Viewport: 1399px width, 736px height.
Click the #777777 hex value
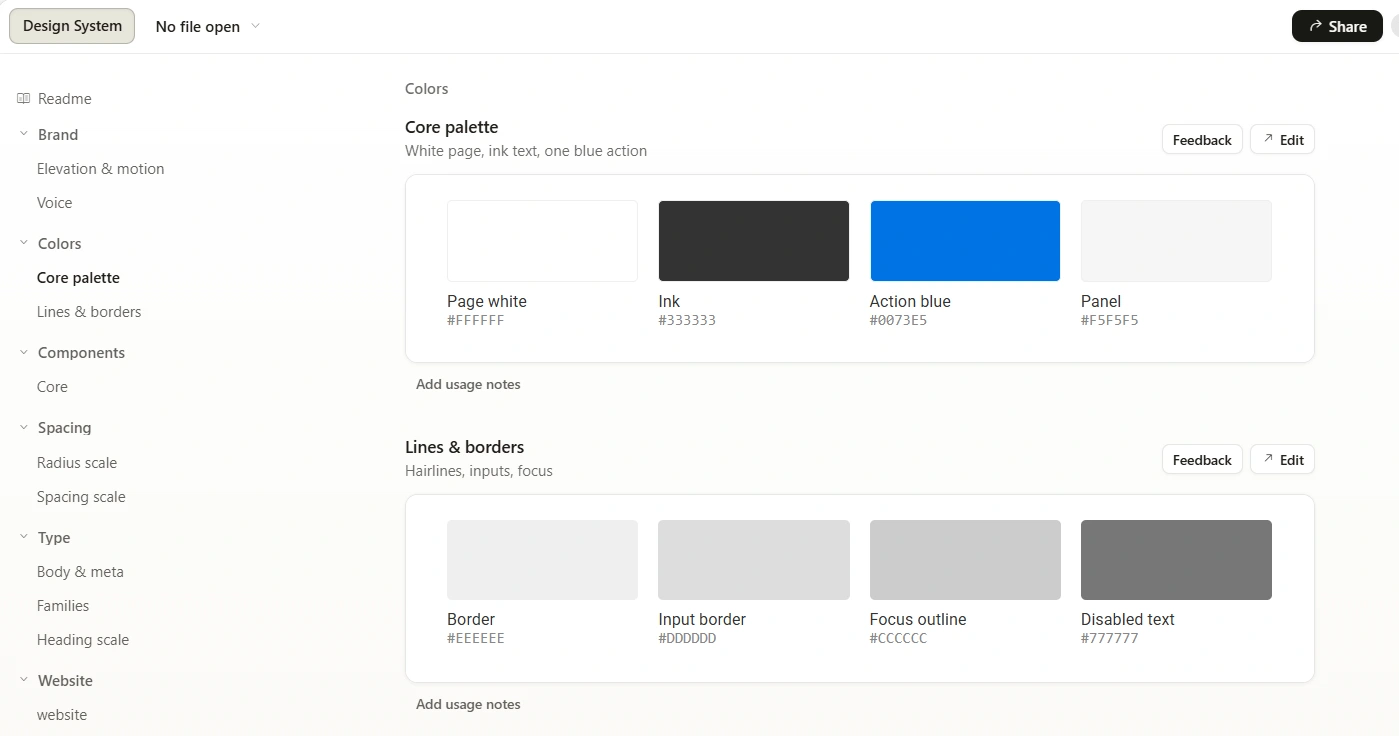point(1110,638)
